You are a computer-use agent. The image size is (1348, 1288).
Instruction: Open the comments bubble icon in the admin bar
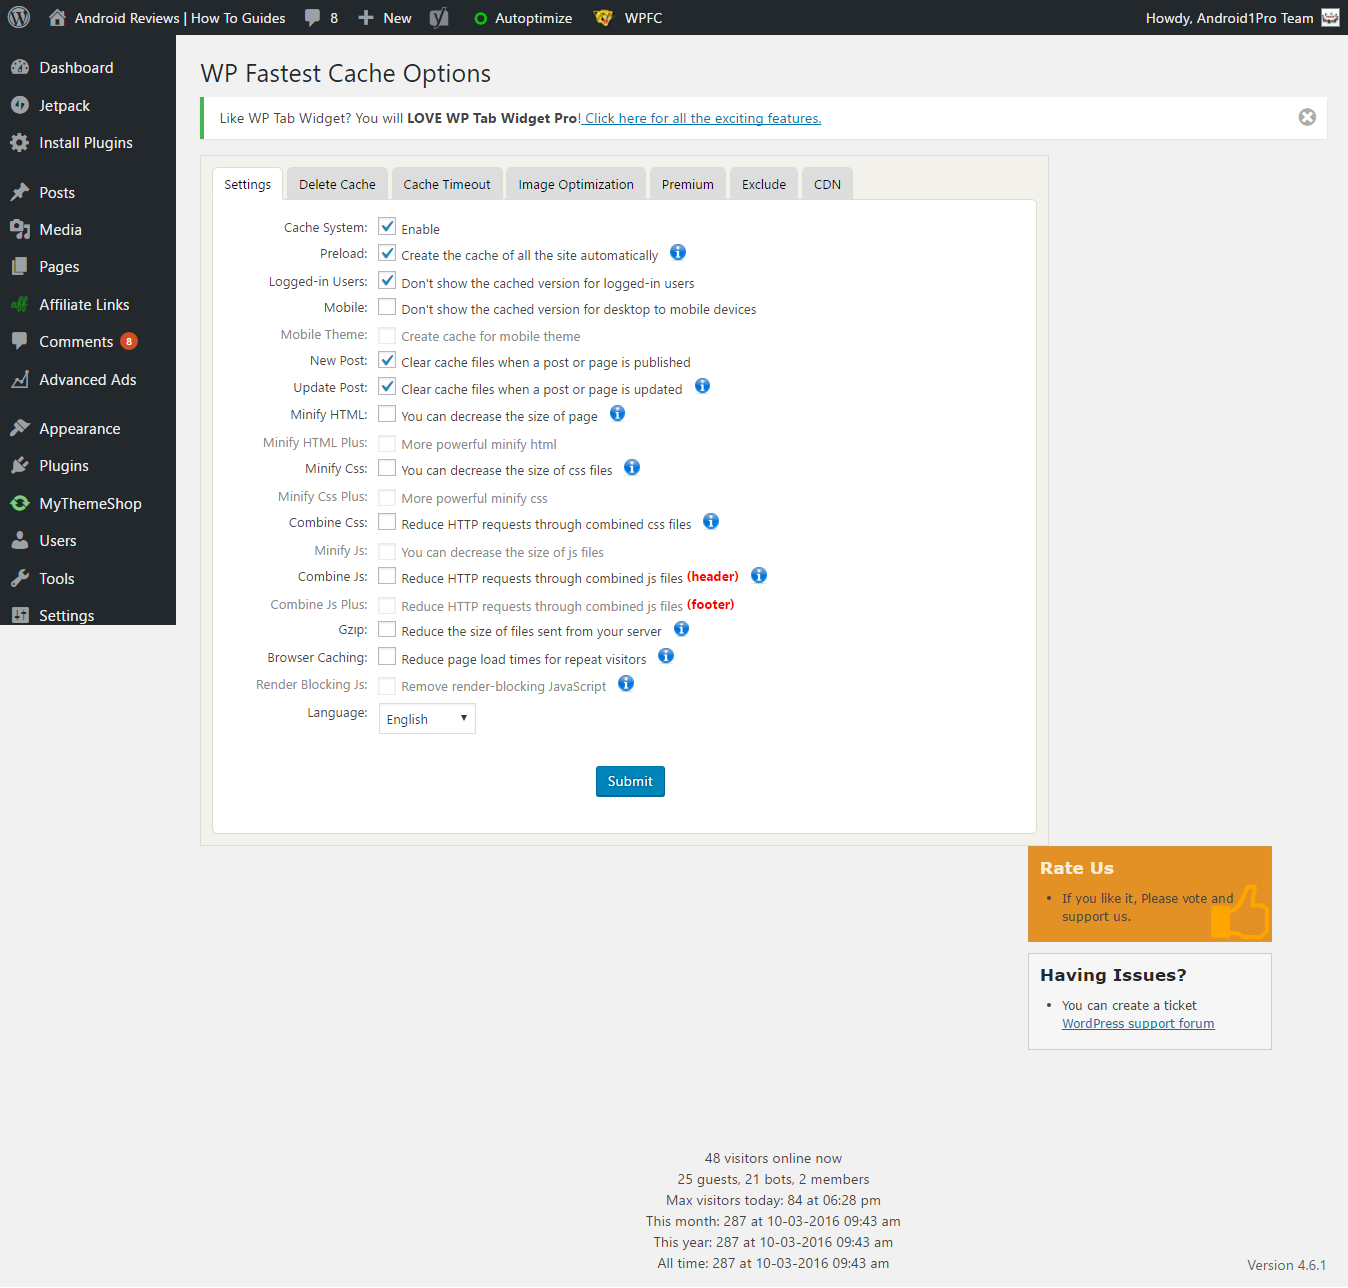click(x=313, y=18)
